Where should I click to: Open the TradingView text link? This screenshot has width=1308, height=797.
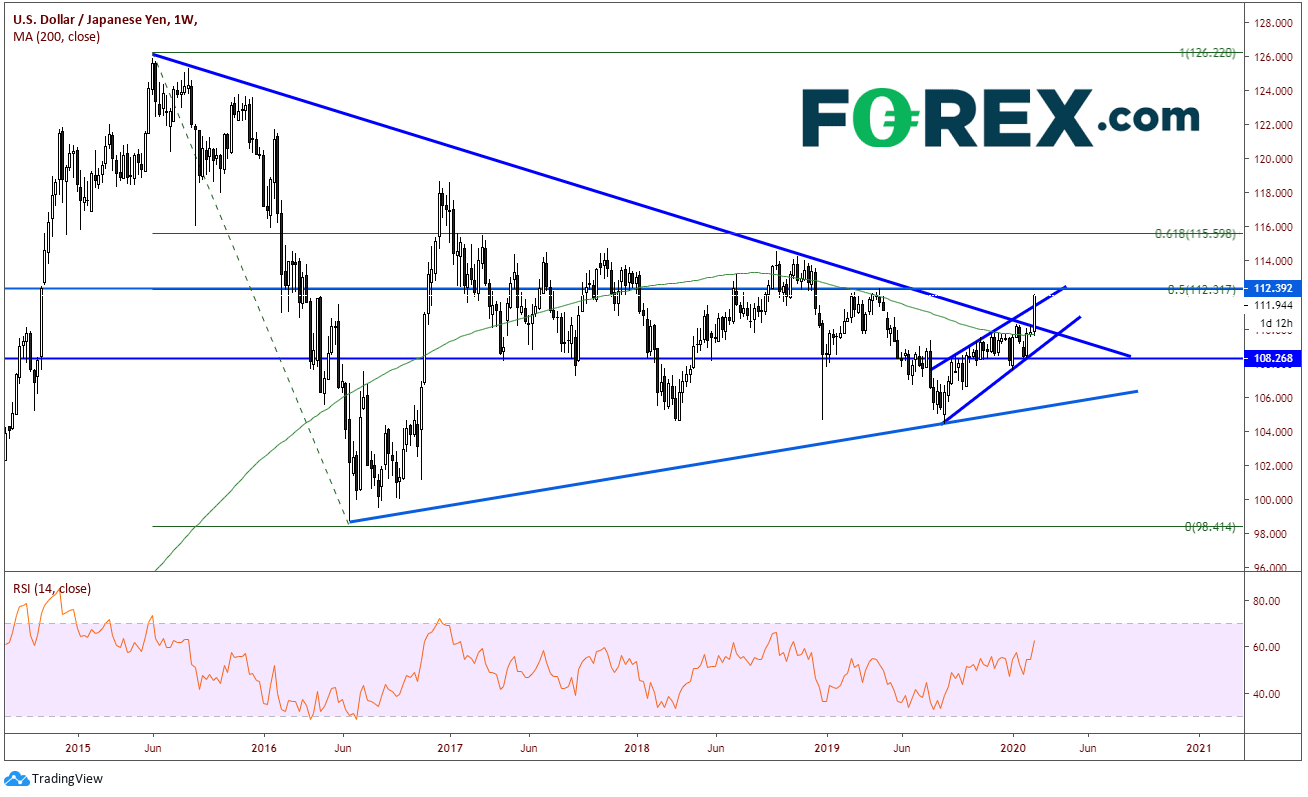coord(66,778)
